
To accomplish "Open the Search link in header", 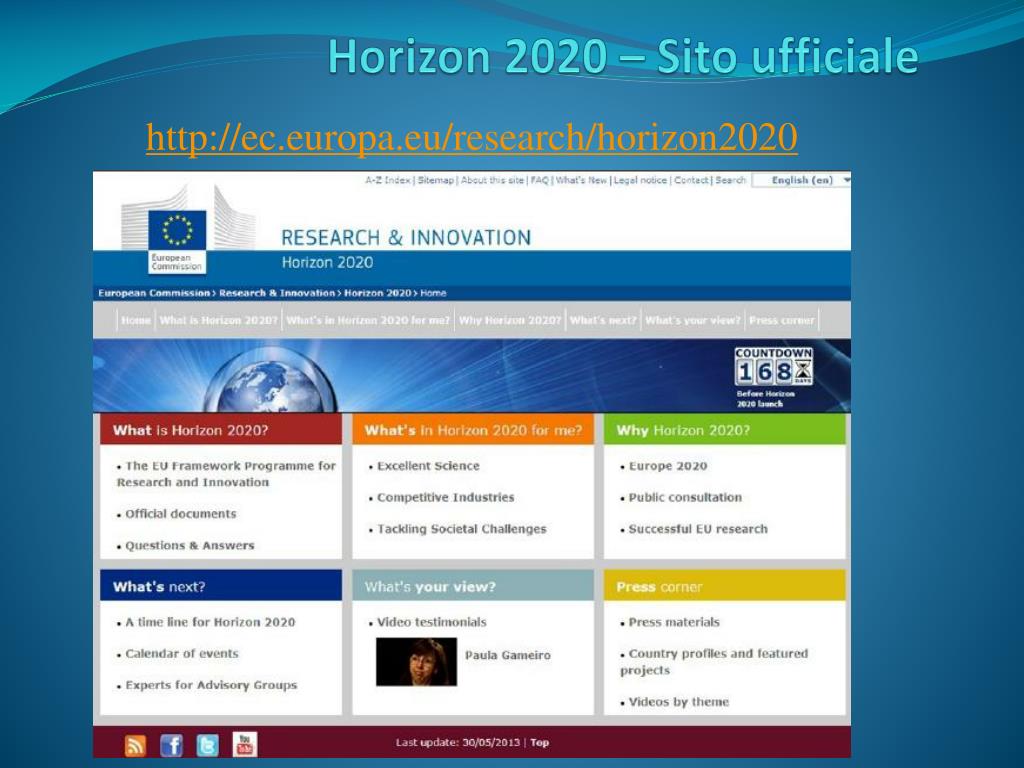I will click(730, 180).
